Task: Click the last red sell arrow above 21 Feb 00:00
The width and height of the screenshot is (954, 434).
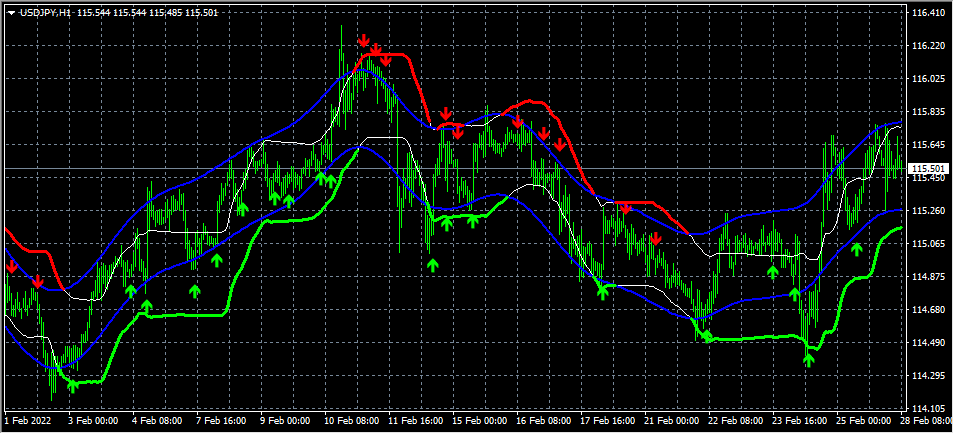Action: [654, 239]
